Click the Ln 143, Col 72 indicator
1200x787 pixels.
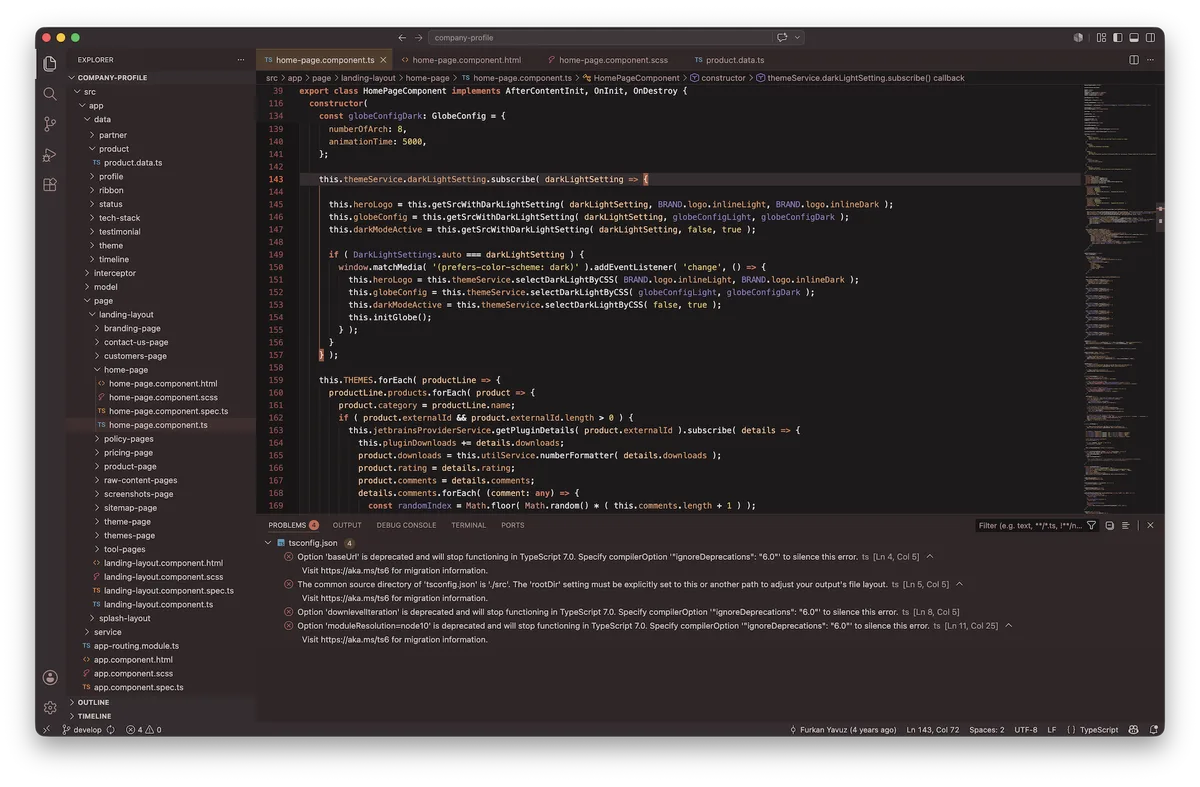click(932, 730)
